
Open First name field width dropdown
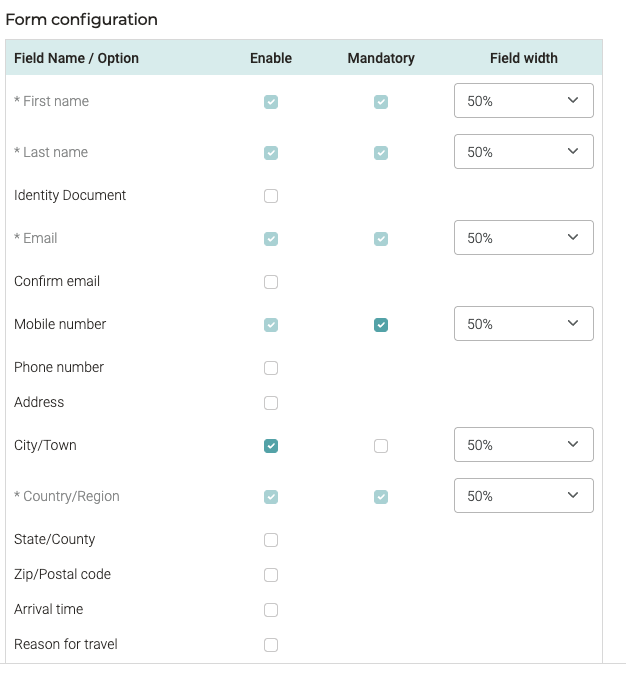pyautogui.click(x=523, y=101)
